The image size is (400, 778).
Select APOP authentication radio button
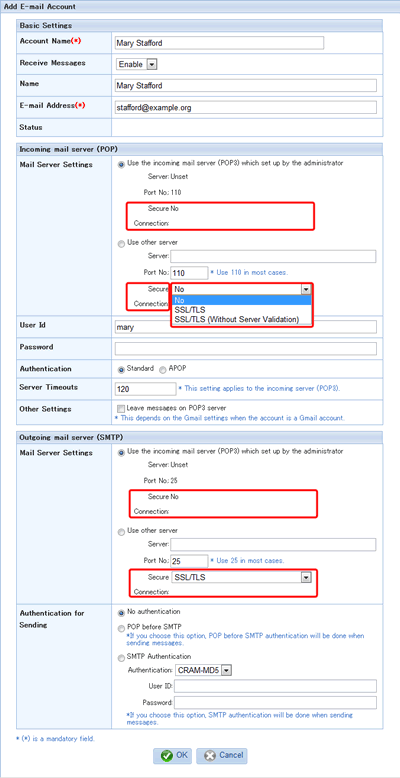tap(163, 369)
